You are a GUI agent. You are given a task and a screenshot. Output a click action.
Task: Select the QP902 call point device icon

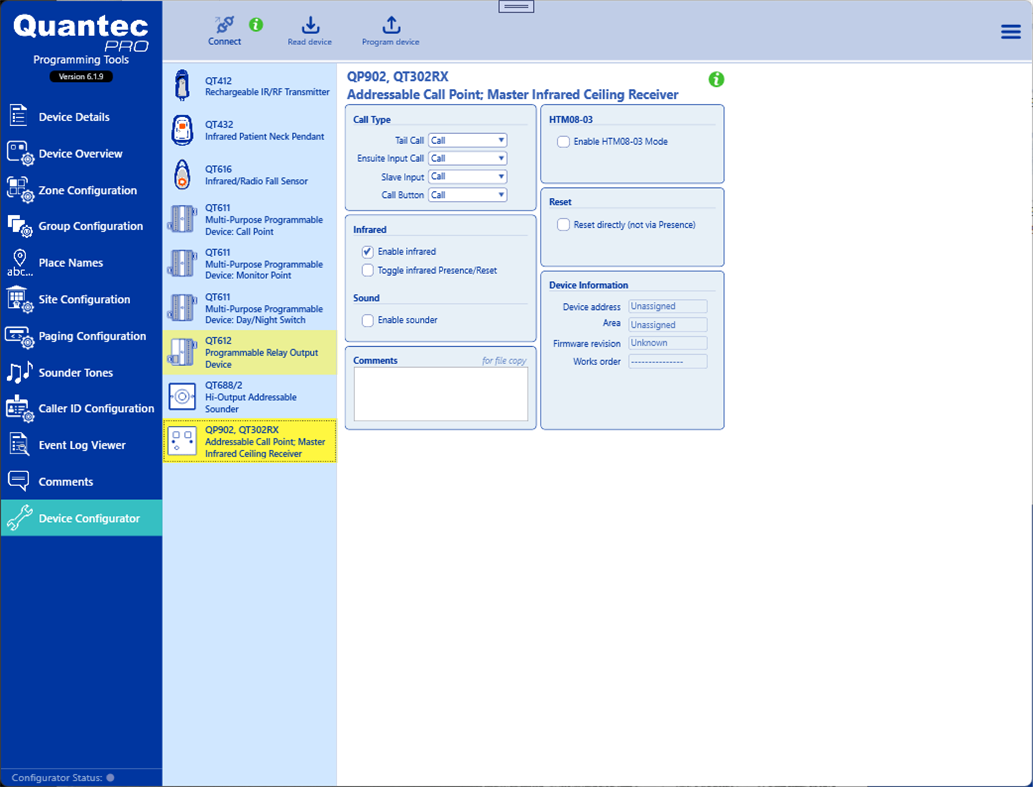tap(182, 441)
